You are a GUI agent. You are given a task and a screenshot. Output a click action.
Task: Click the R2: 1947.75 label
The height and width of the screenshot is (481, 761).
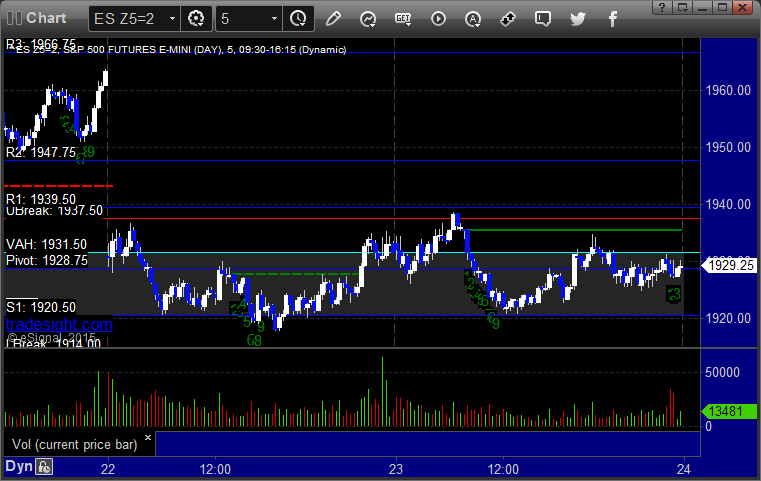[41, 152]
